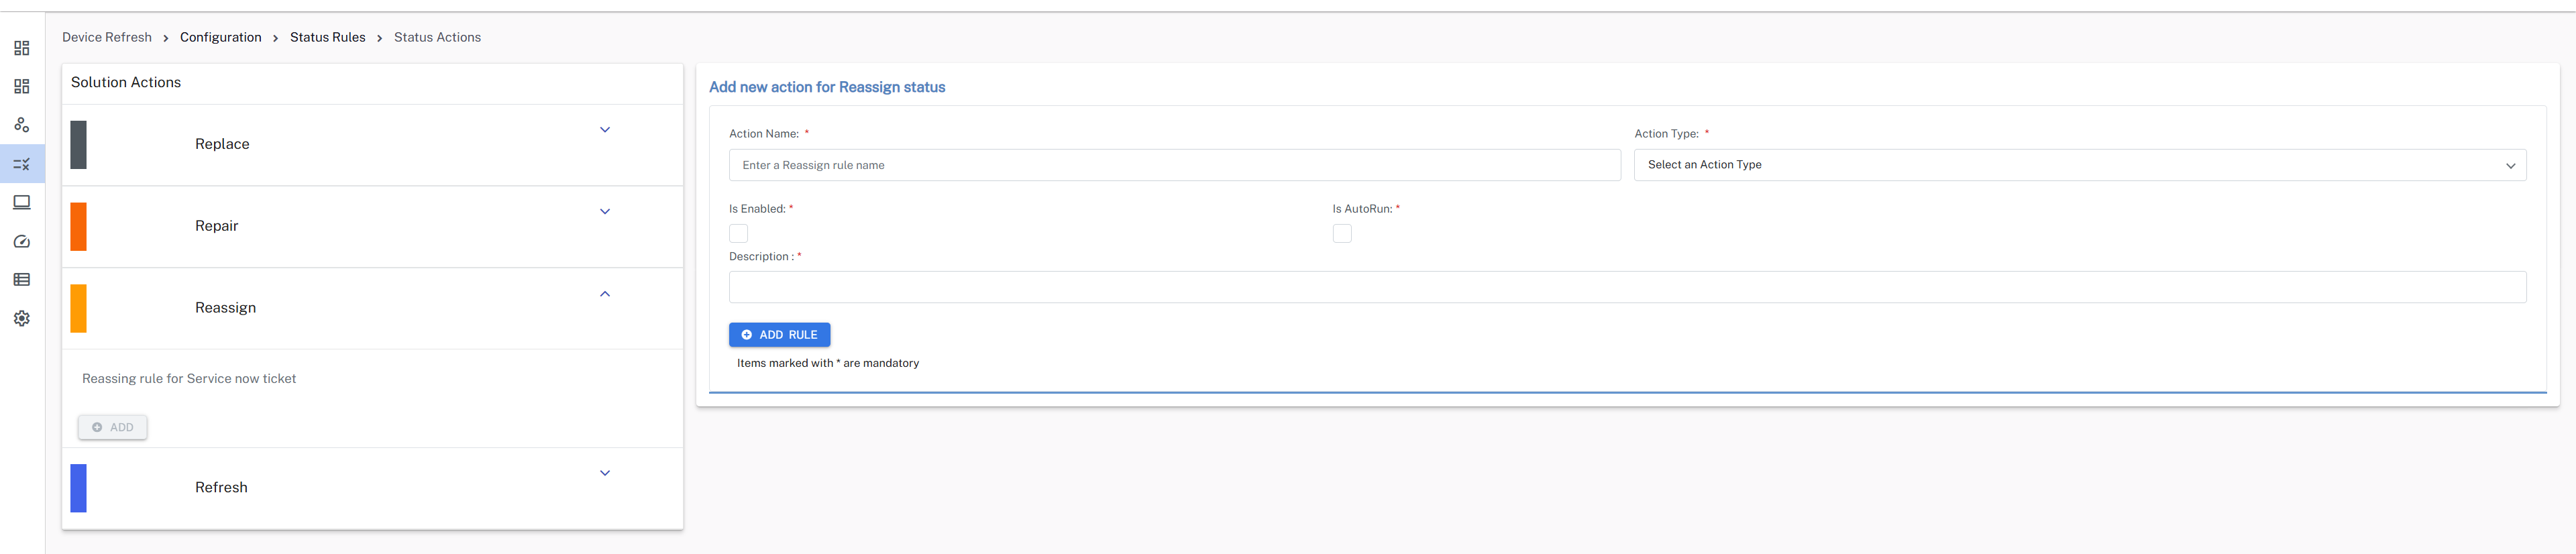
Task: Open the three-circles group icon in sidebar
Action: (22, 125)
